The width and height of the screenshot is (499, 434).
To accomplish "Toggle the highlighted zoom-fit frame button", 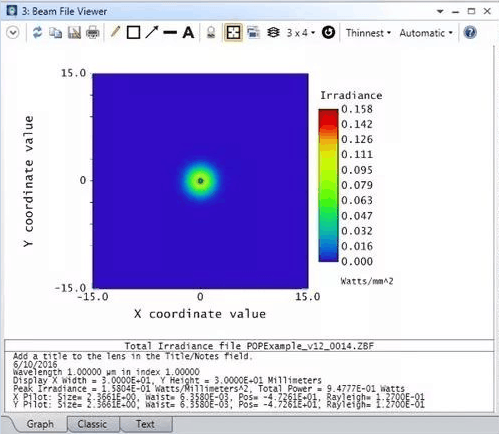I will point(233,33).
